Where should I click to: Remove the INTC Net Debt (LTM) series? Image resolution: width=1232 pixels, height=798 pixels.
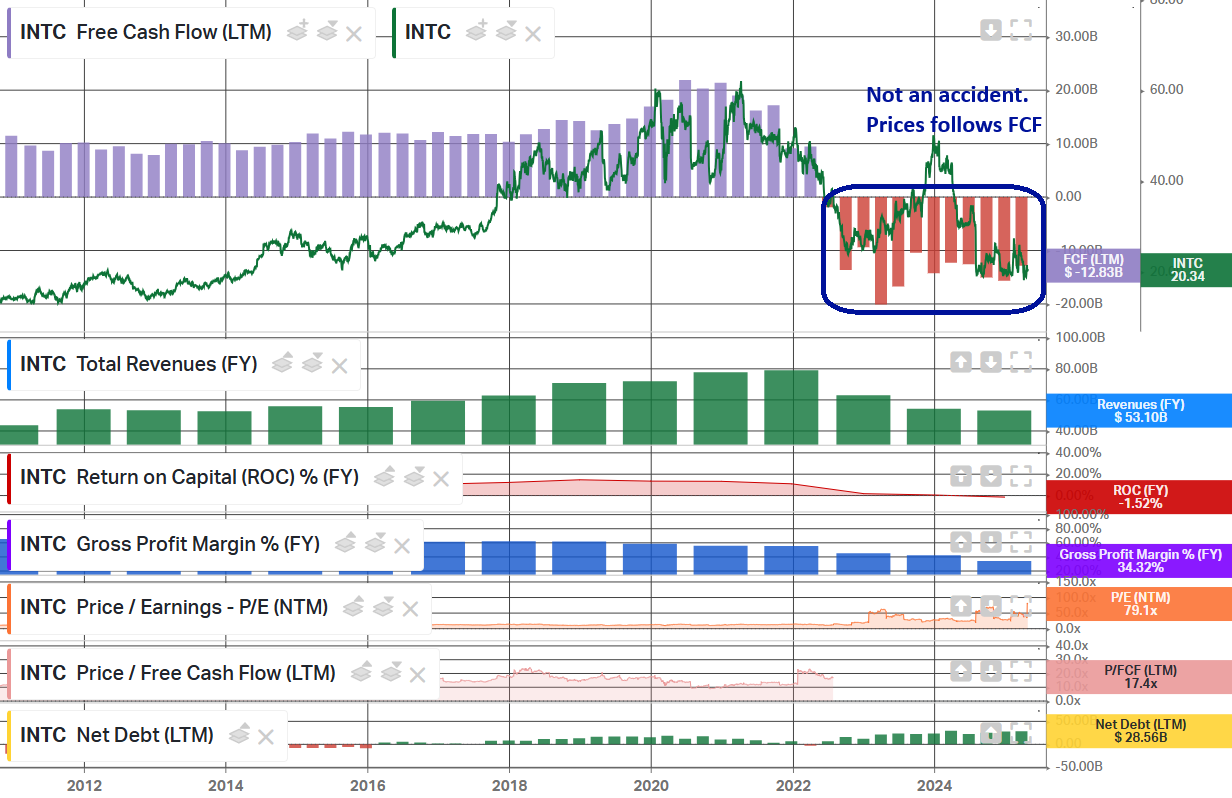coord(266,737)
